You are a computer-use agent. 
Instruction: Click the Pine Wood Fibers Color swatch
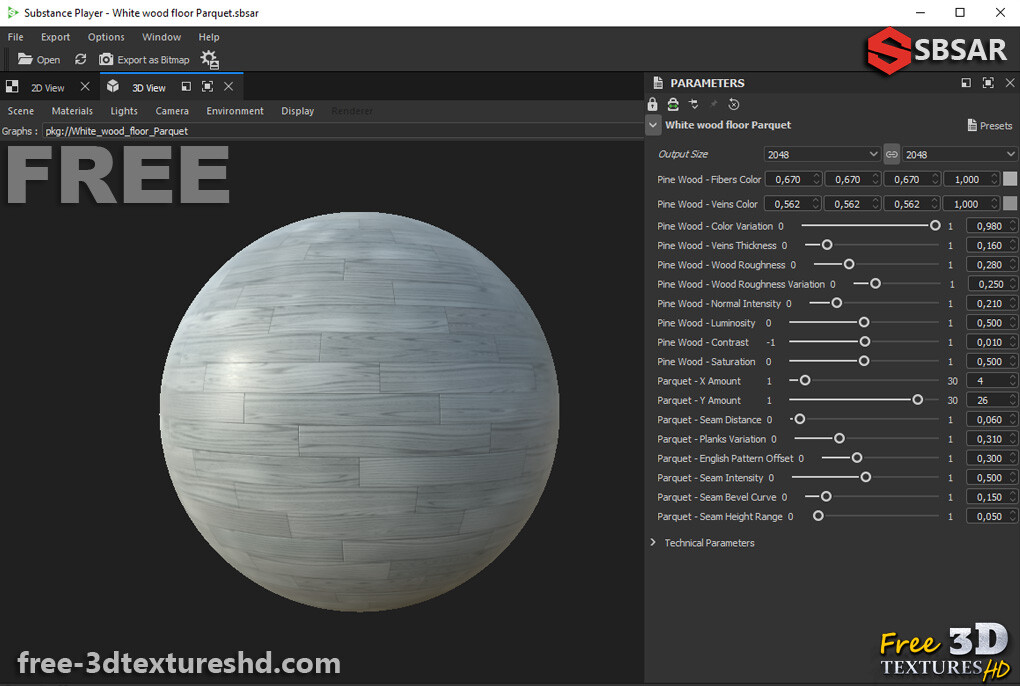[1010, 179]
